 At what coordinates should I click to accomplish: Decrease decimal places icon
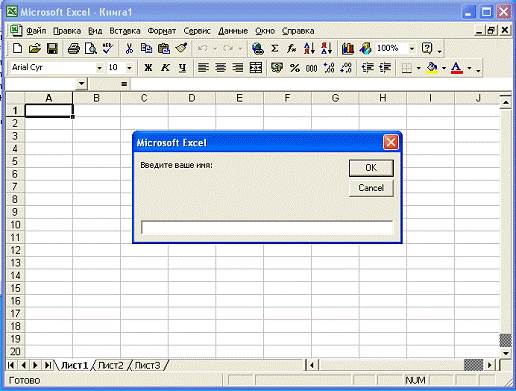coord(346,68)
